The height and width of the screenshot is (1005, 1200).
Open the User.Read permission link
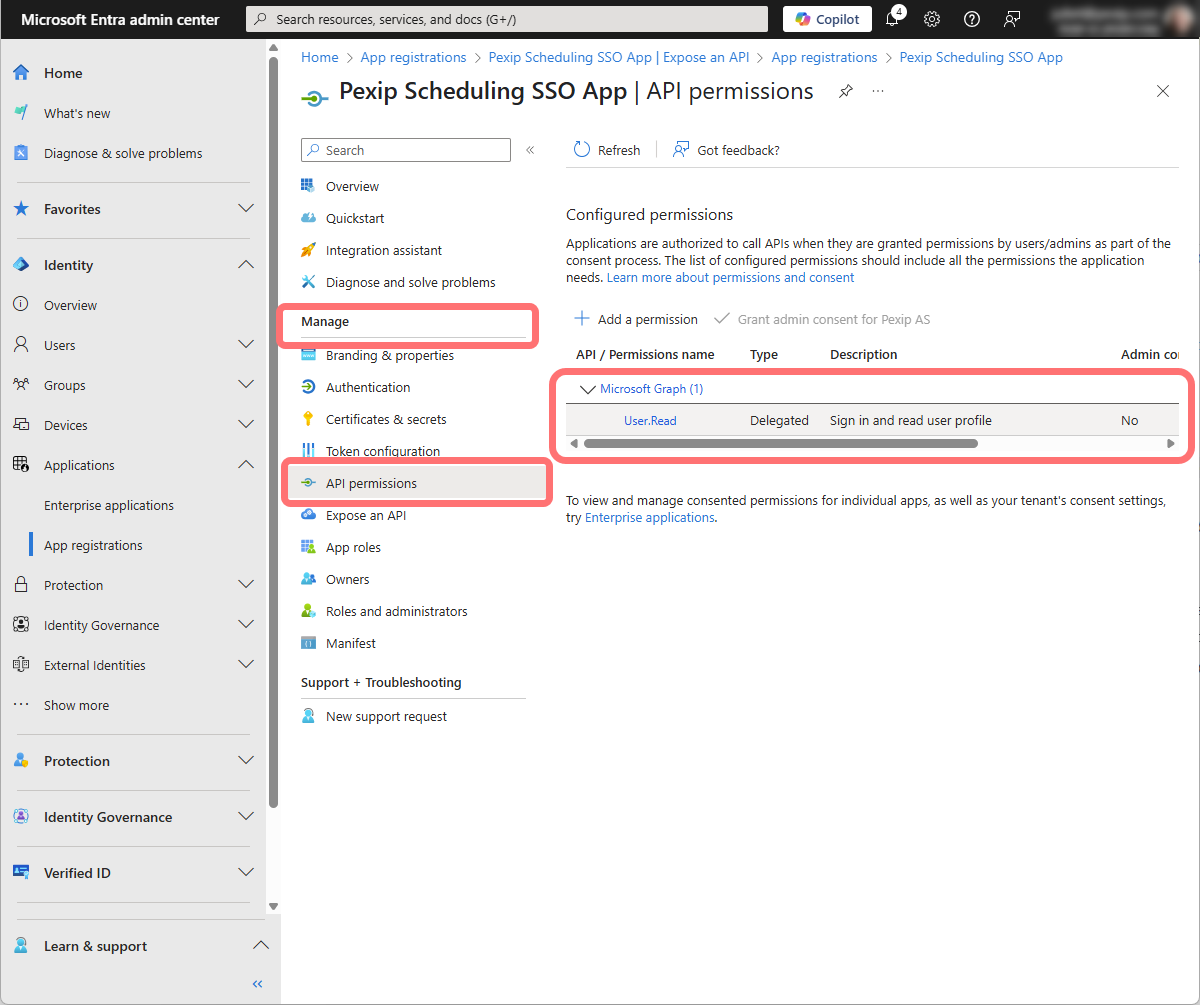tap(650, 421)
